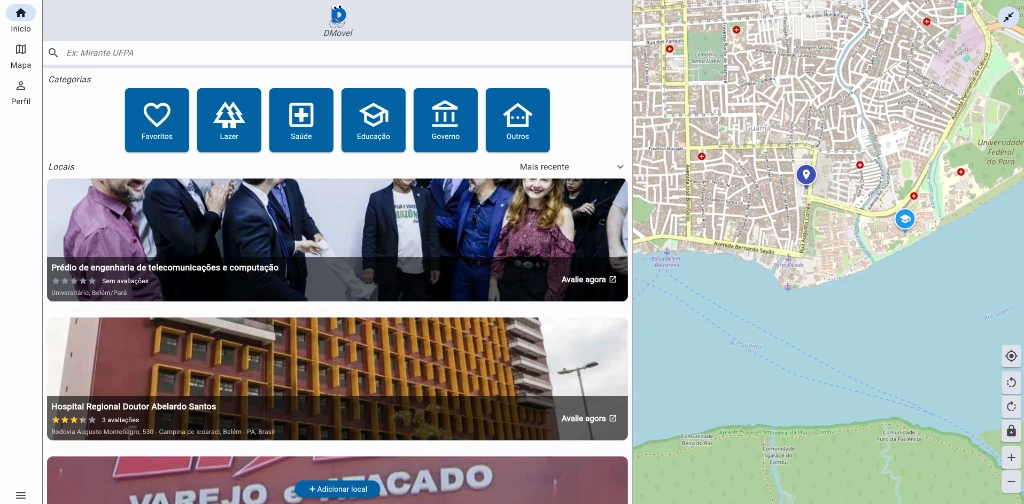Rotate the map counterclockwise
Screen dimensions: 1024x504
[x=1011, y=383]
